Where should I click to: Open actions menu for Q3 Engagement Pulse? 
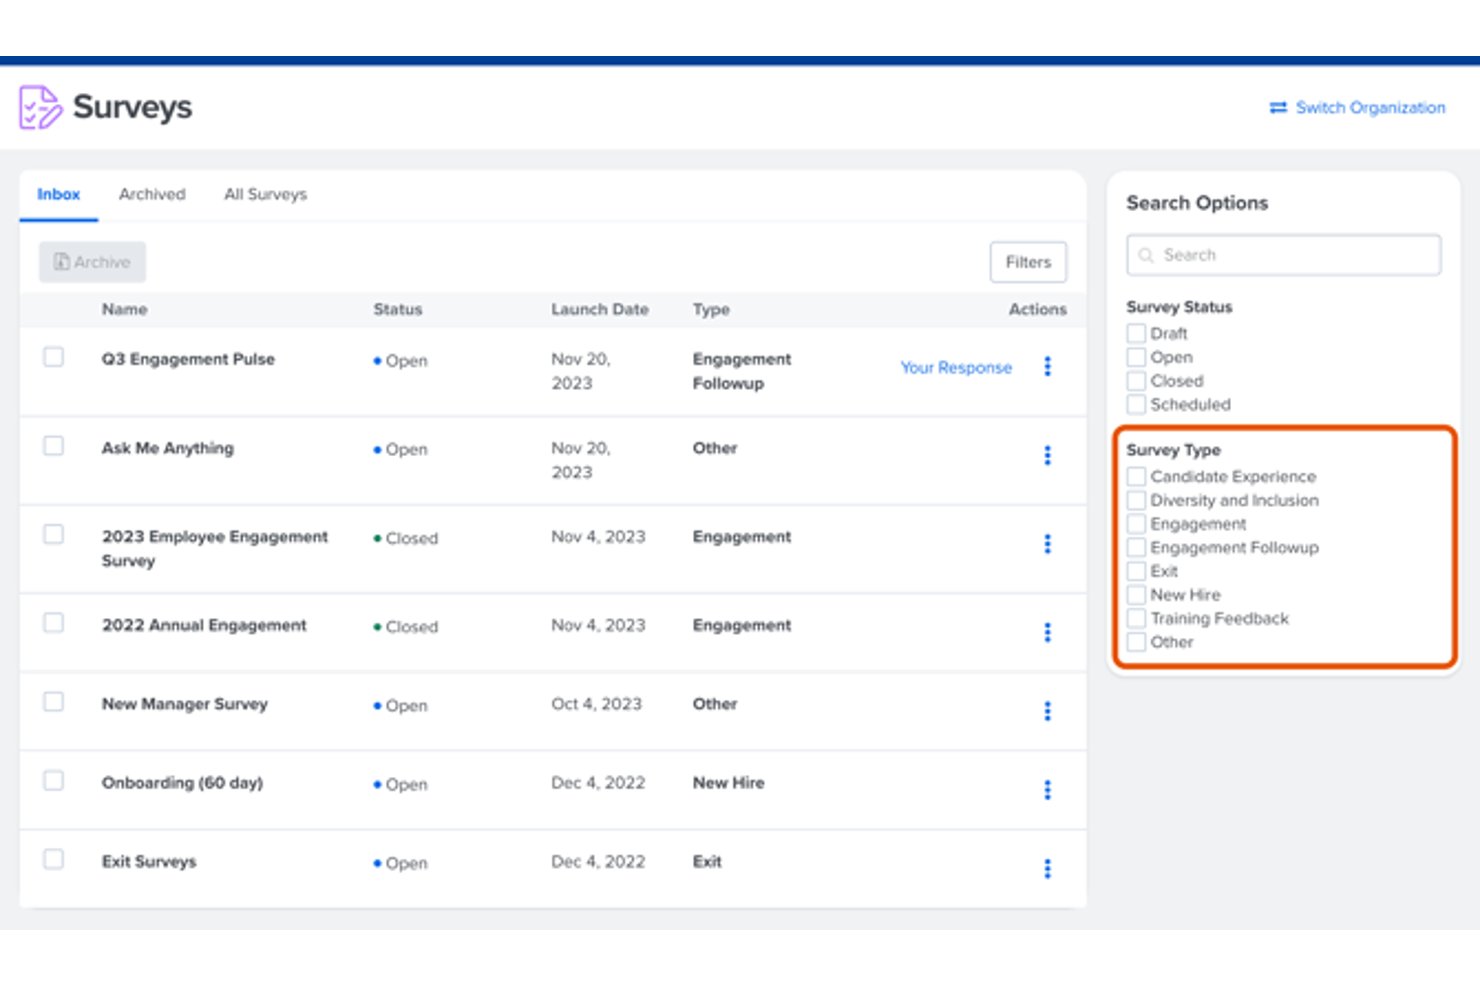pyautogui.click(x=1047, y=366)
